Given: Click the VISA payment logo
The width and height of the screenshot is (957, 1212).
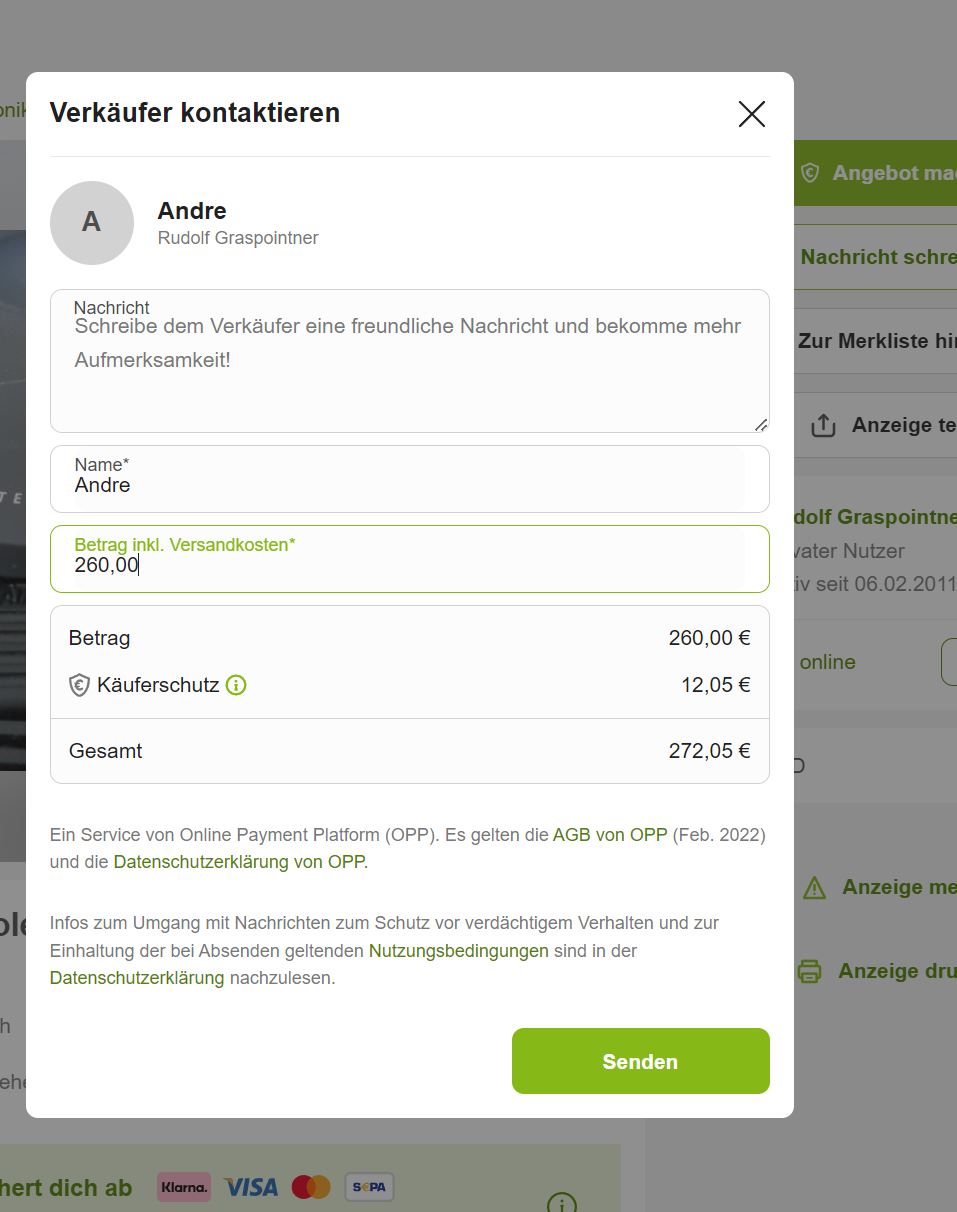Looking at the screenshot, I should [251, 1187].
